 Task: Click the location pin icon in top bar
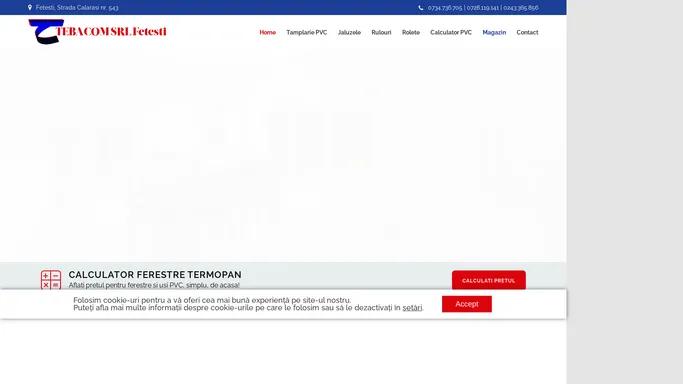[30, 7]
